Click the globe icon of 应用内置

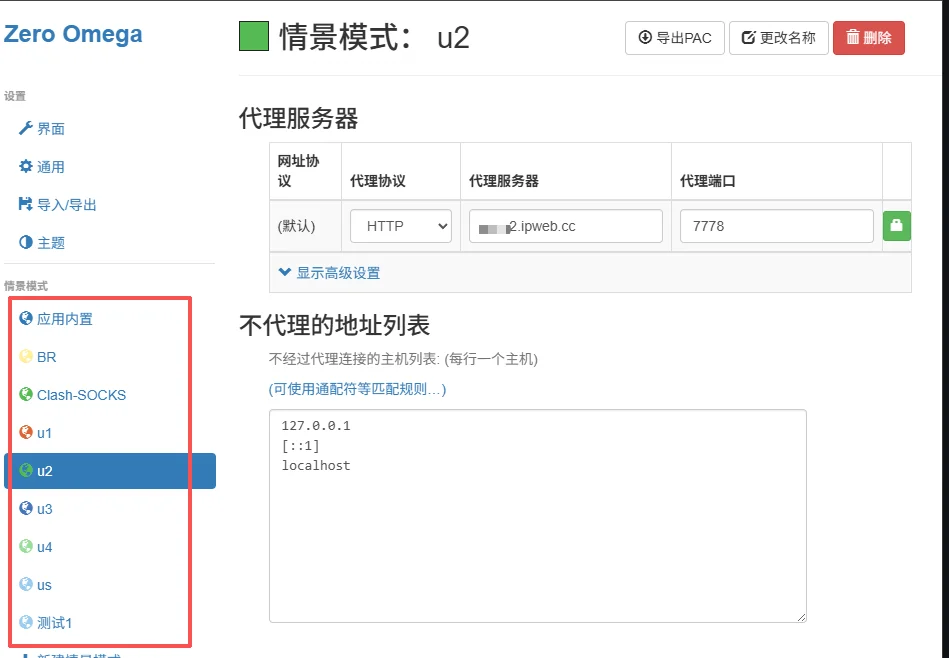(25, 318)
